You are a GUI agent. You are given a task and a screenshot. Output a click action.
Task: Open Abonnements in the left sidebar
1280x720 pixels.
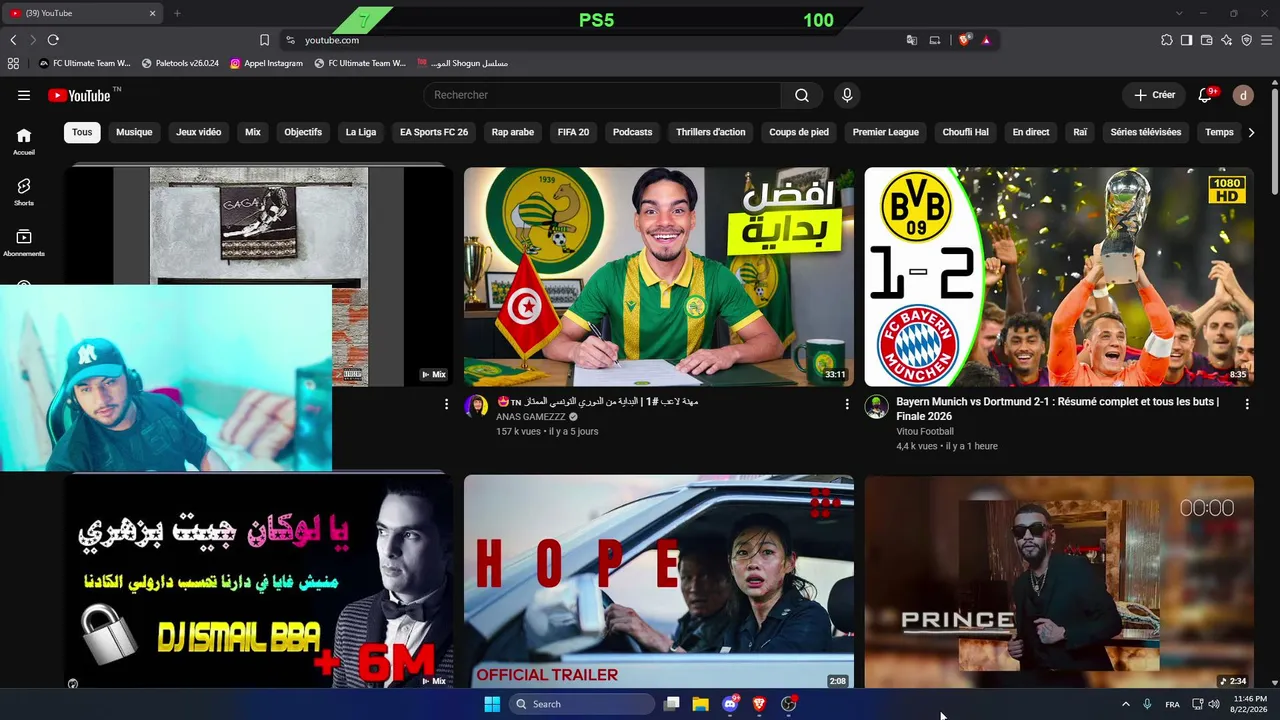point(24,243)
